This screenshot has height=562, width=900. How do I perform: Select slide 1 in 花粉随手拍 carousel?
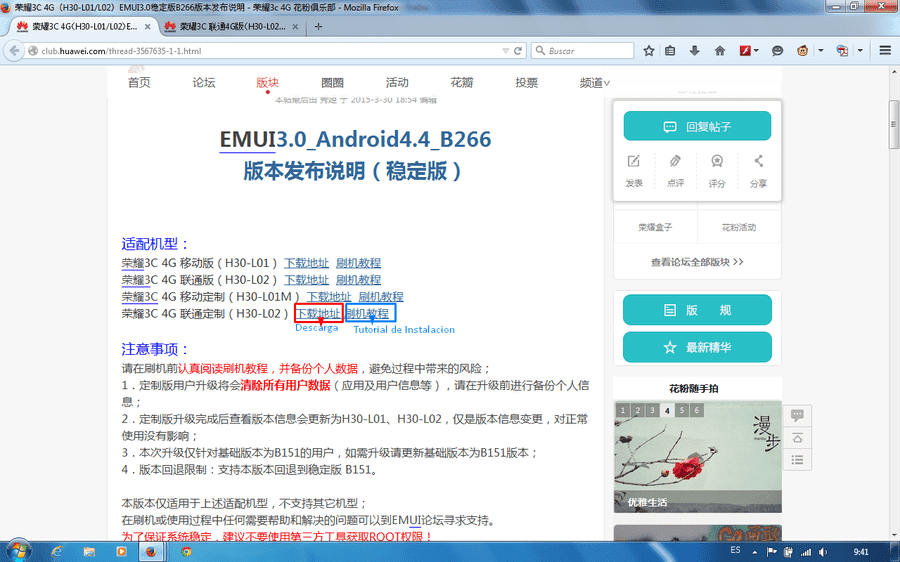click(x=622, y=410)
